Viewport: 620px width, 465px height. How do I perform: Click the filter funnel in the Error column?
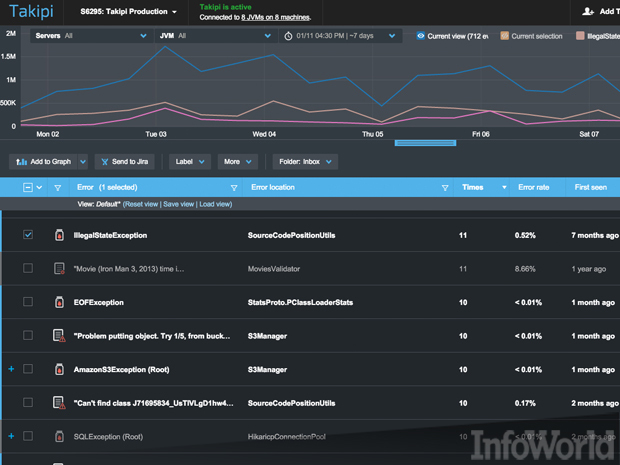click(234, 187)
